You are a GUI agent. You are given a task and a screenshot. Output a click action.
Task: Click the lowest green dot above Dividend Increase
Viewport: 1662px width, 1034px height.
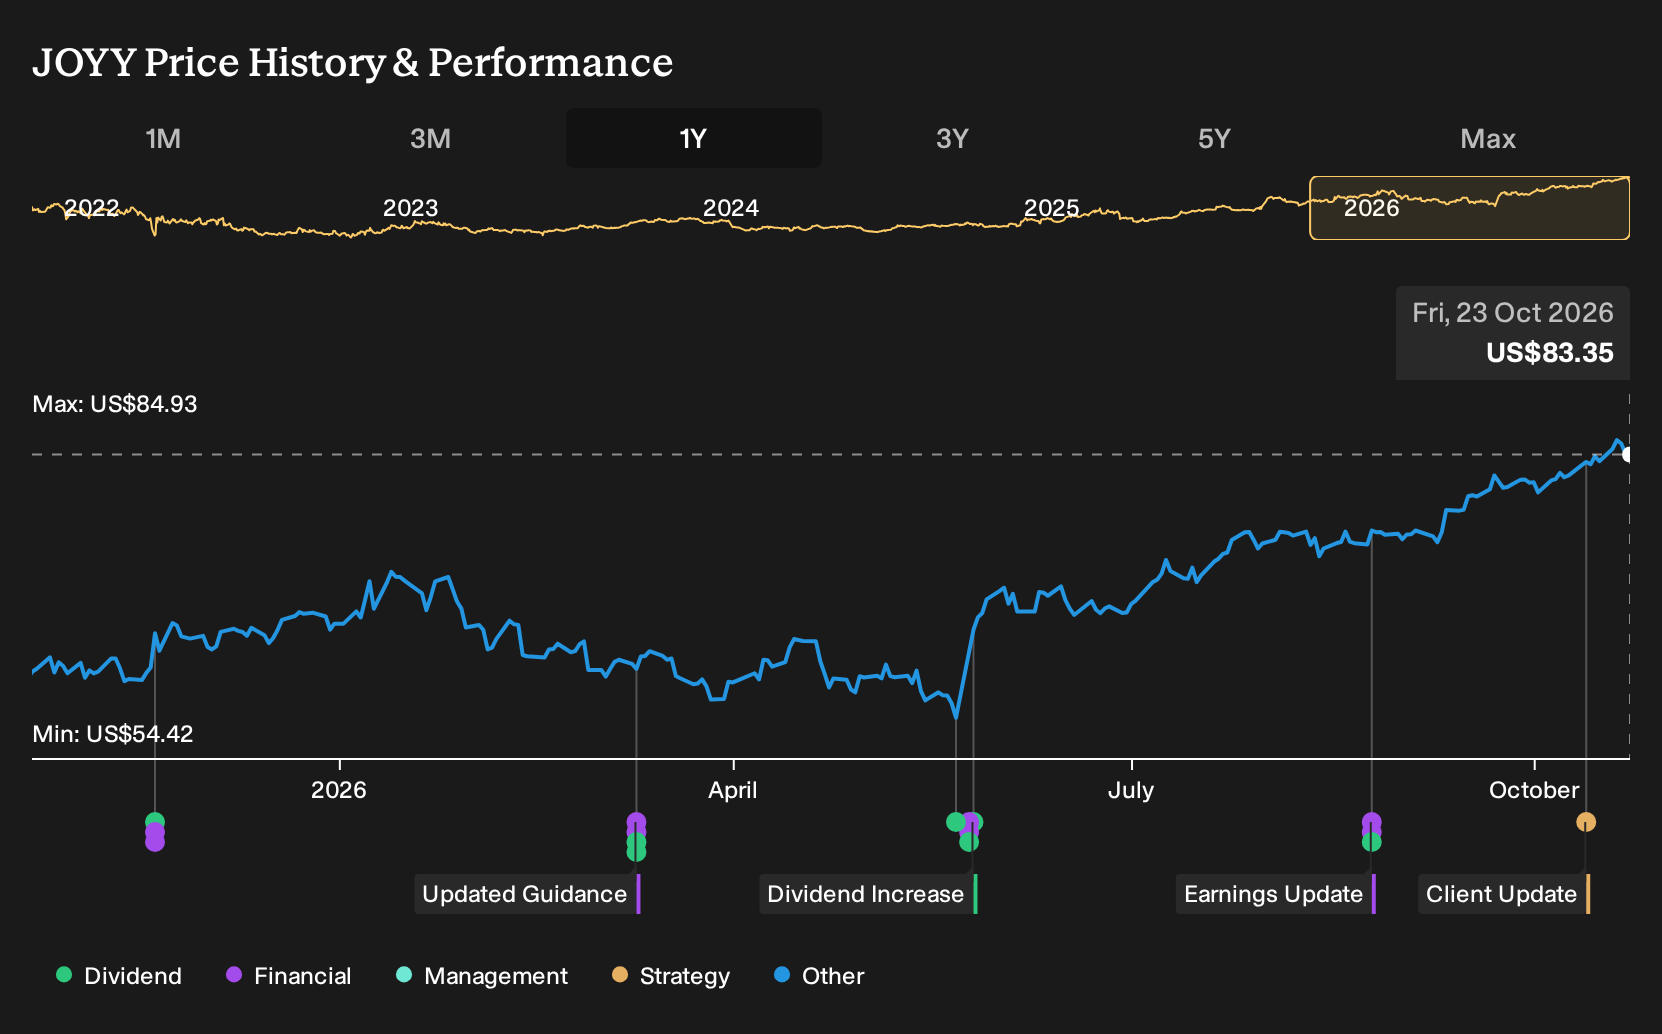pos(969,842)
